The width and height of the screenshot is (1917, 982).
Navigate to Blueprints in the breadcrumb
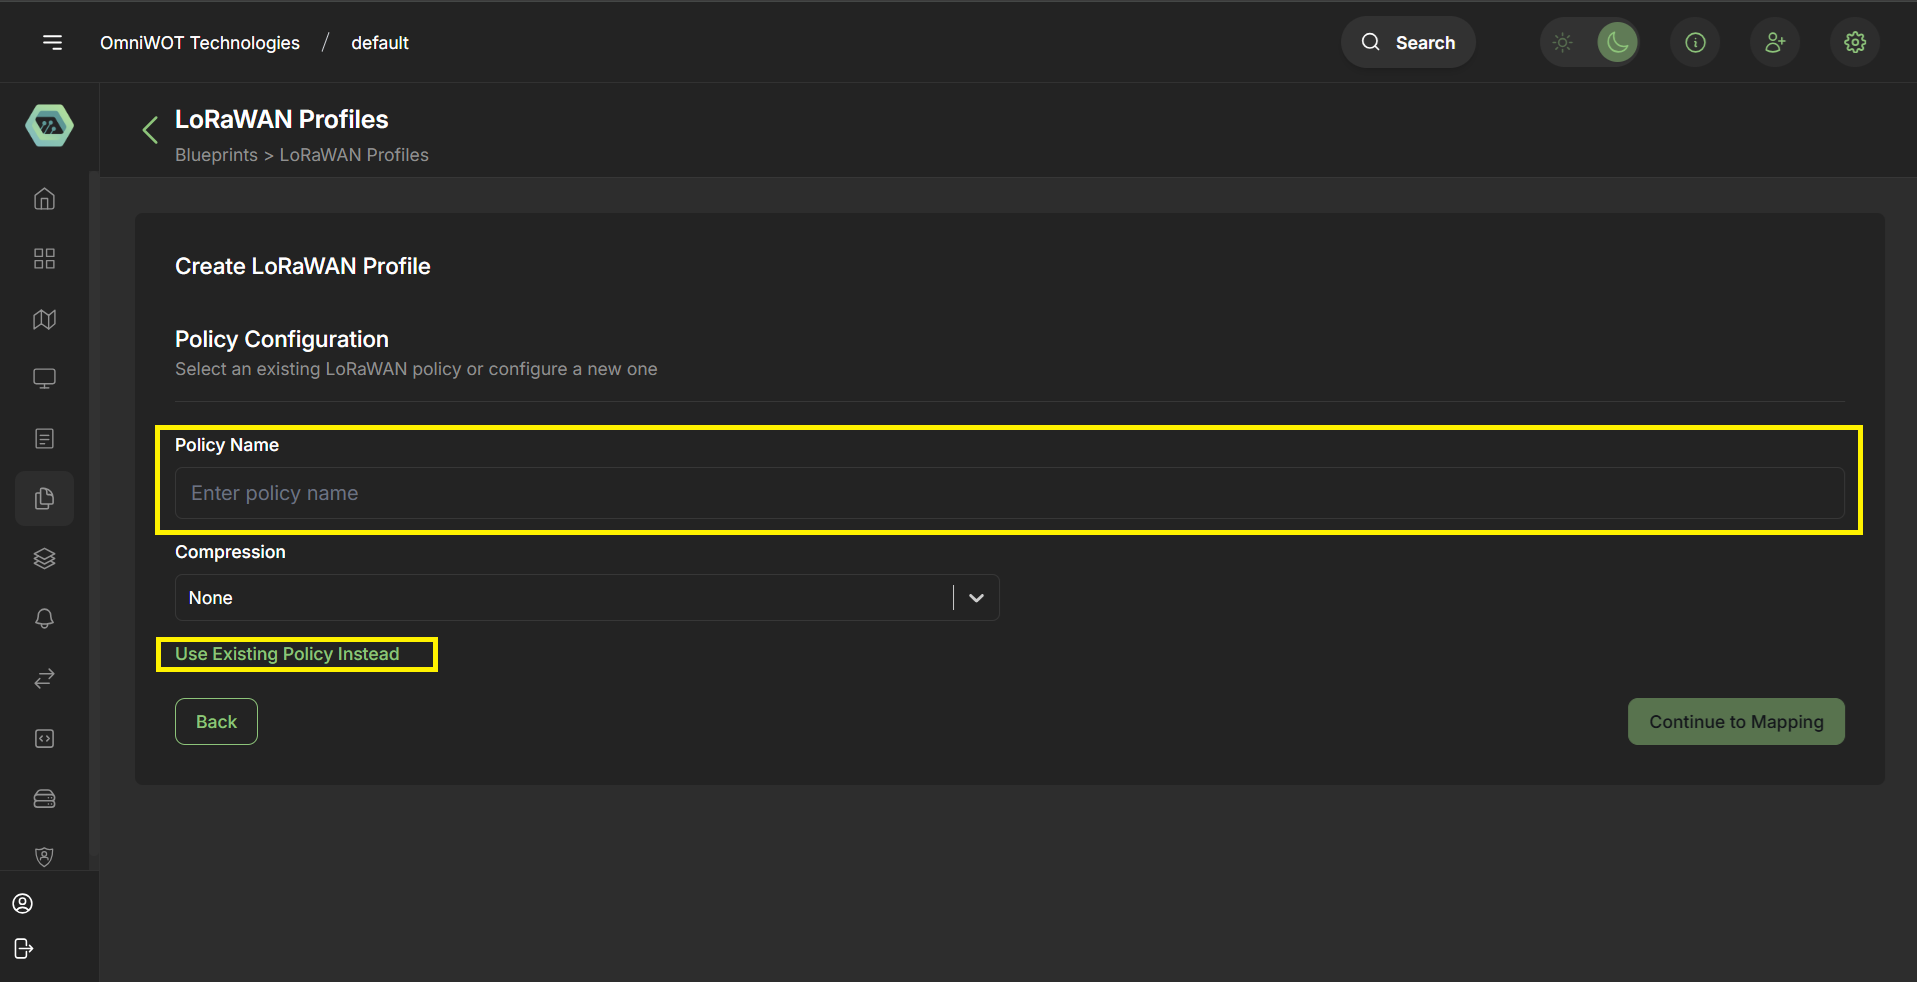[215, 154]
